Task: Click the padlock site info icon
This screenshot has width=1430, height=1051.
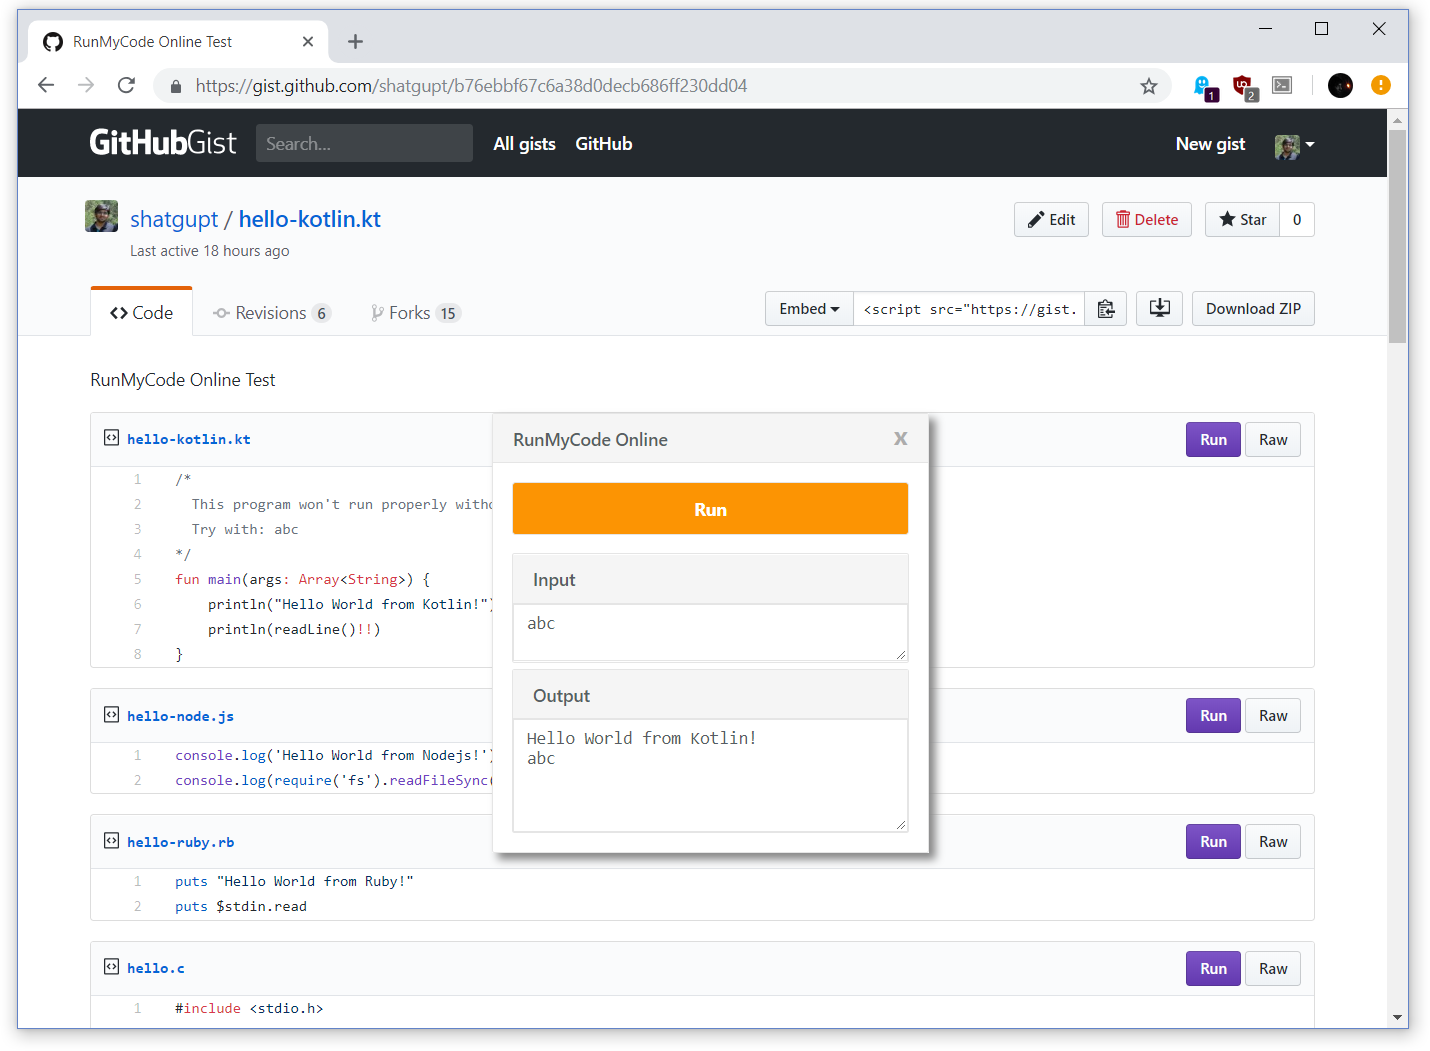Action: click(176, 86)
